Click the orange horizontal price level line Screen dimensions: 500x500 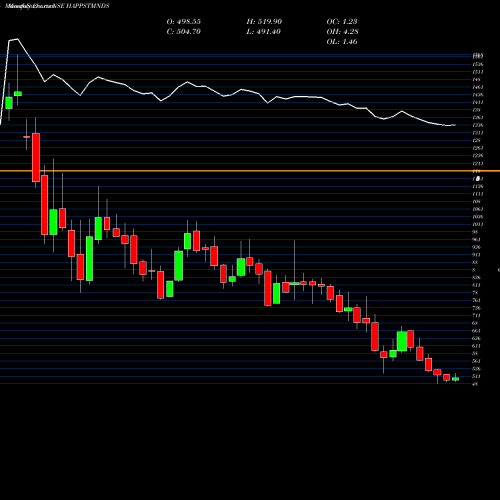(x=250, y=171)
